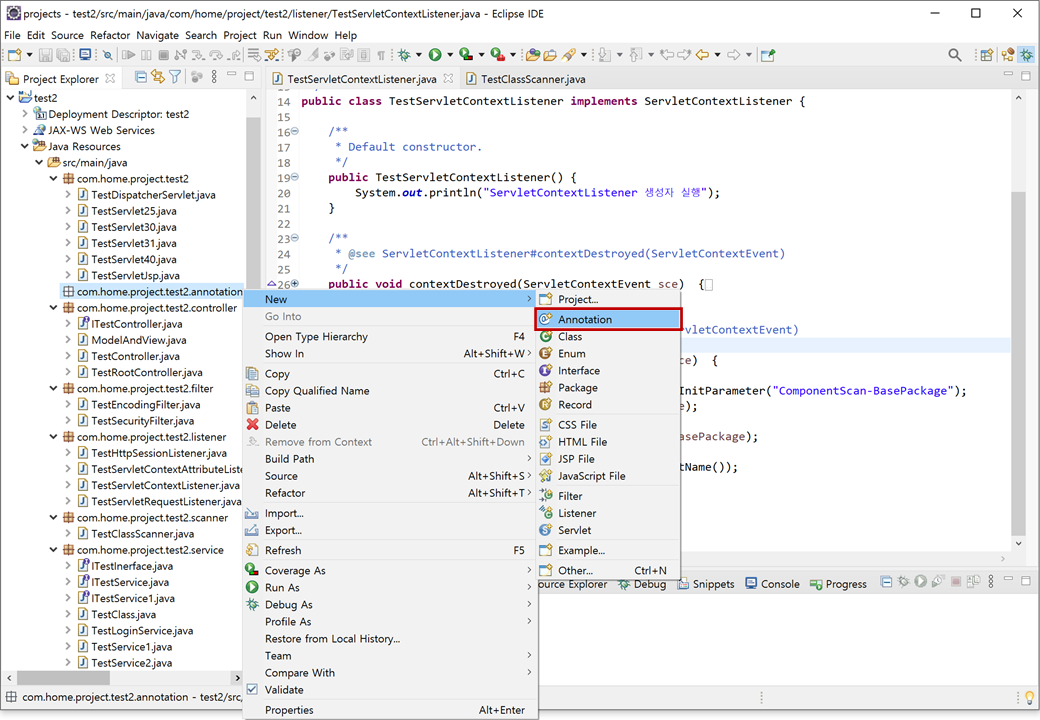Switch to TestClassScanner.java editor tab

(526, 79)
